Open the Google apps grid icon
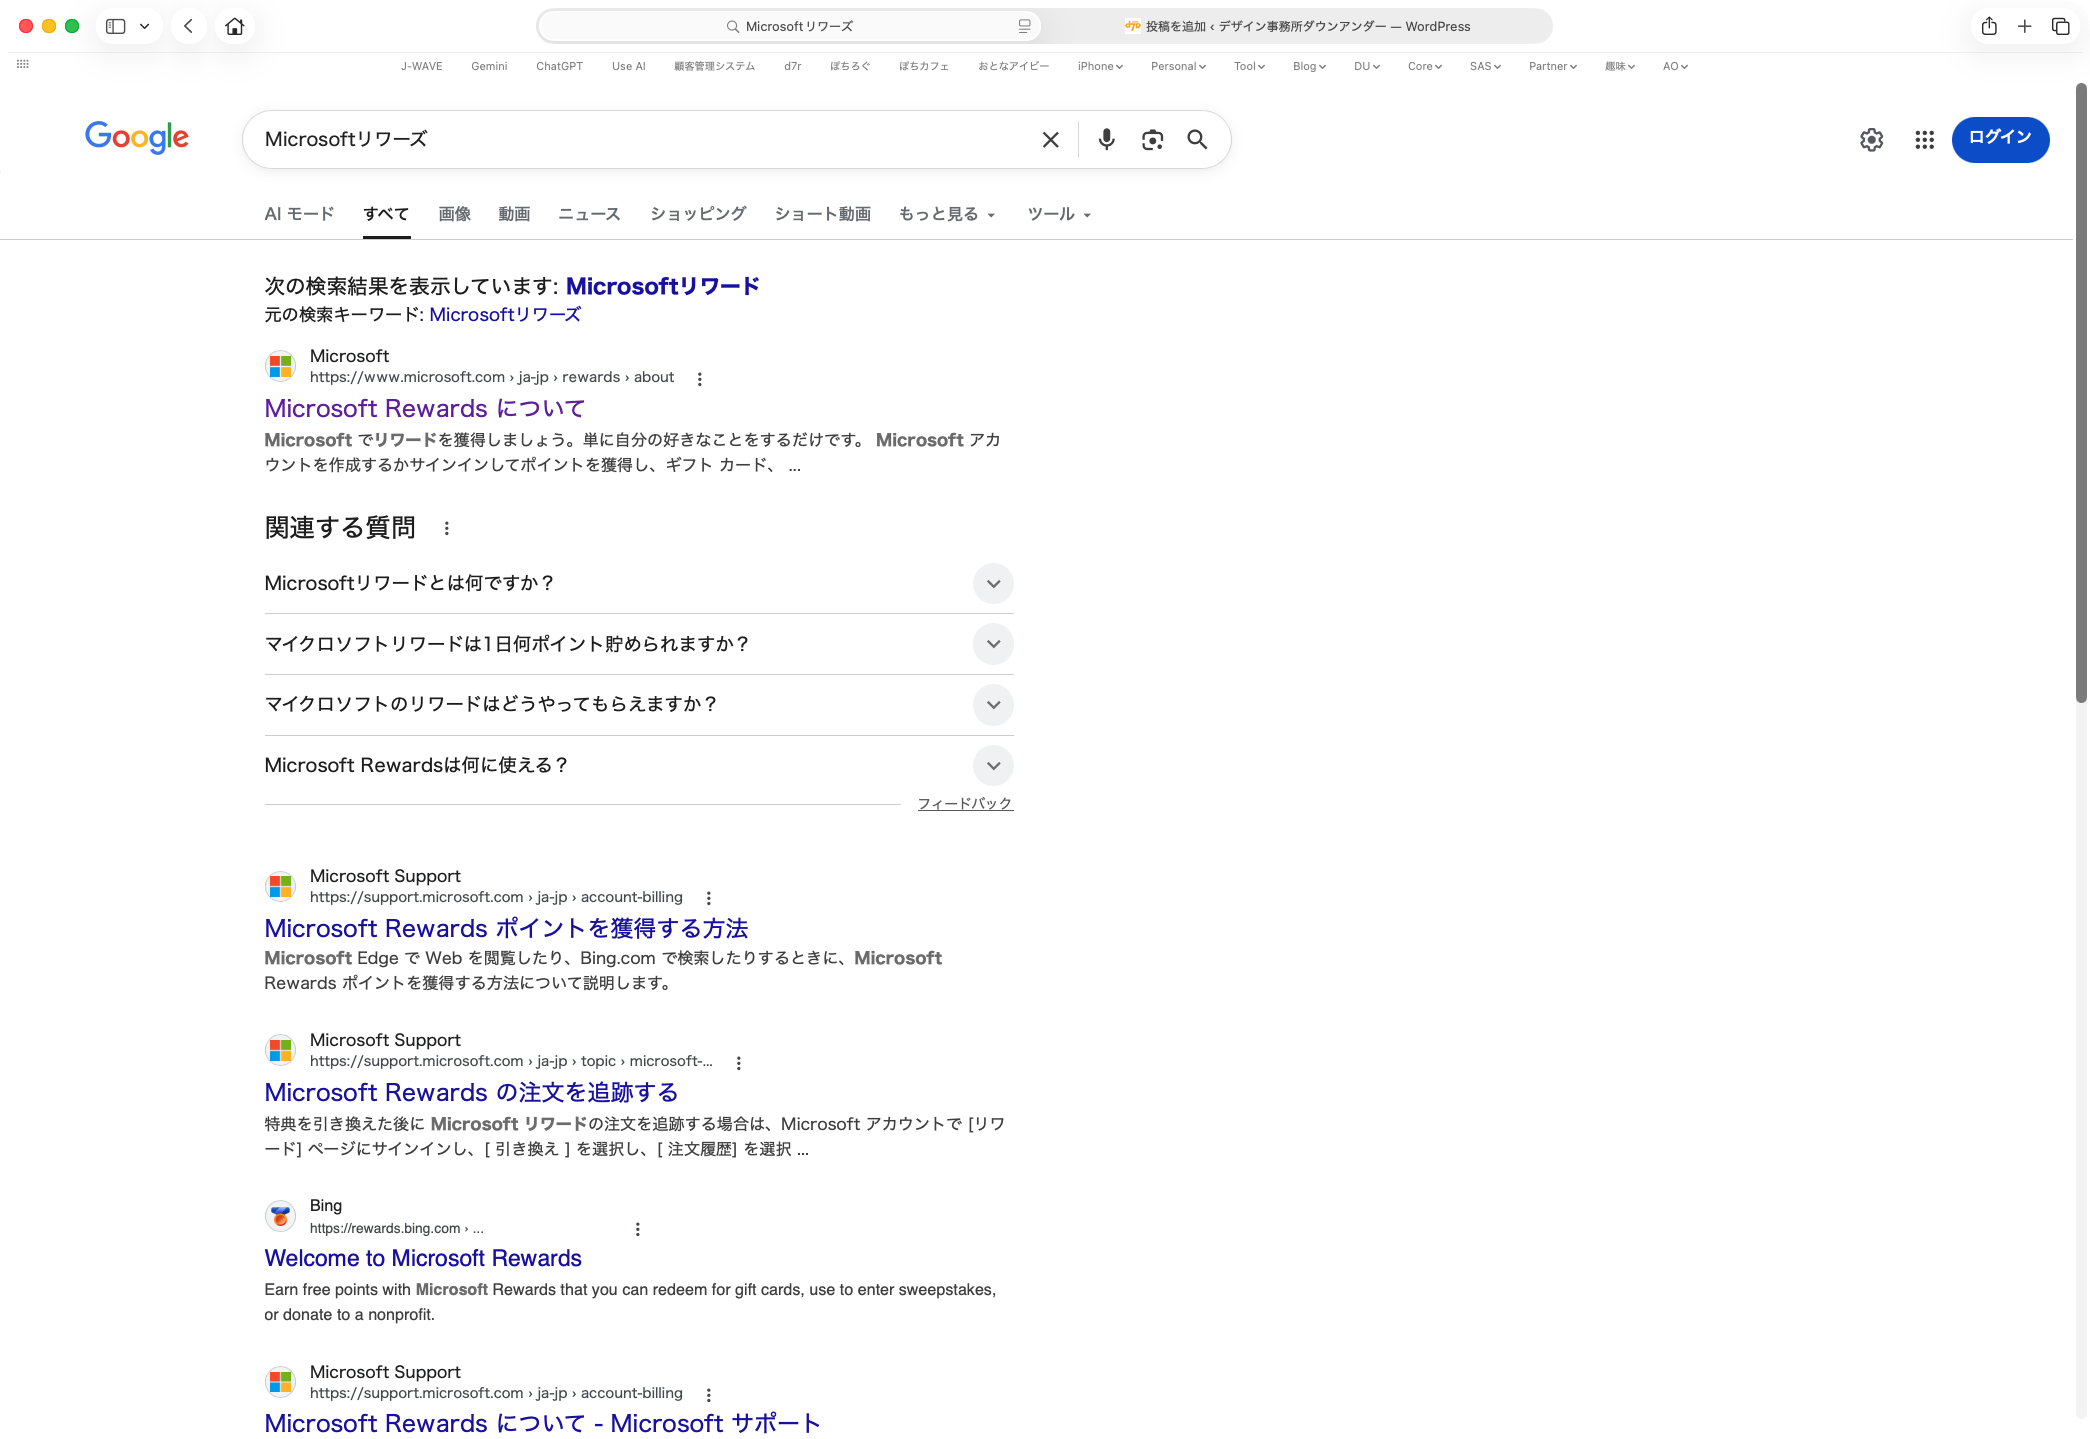2090x1439 pixels. [1924, 140]
